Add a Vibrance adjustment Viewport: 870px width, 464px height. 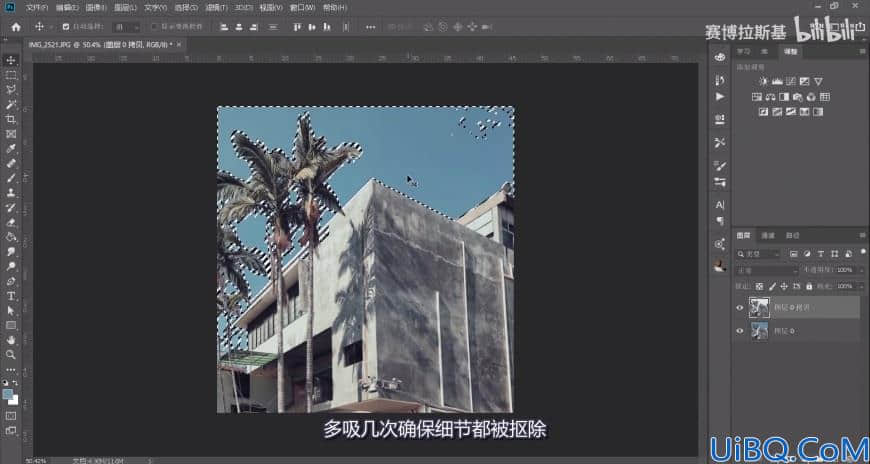(x=818, y=82)
